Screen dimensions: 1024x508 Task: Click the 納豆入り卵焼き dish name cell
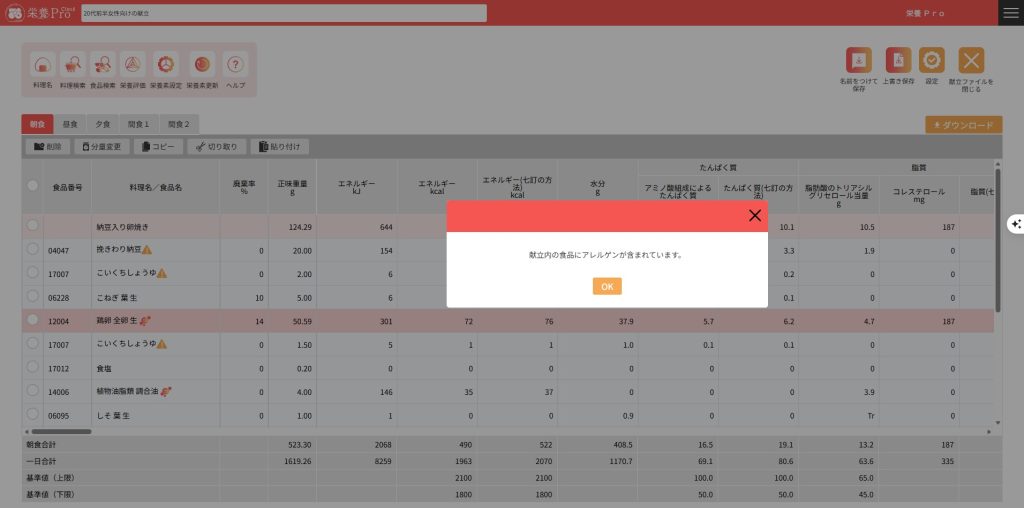[155, 227]
